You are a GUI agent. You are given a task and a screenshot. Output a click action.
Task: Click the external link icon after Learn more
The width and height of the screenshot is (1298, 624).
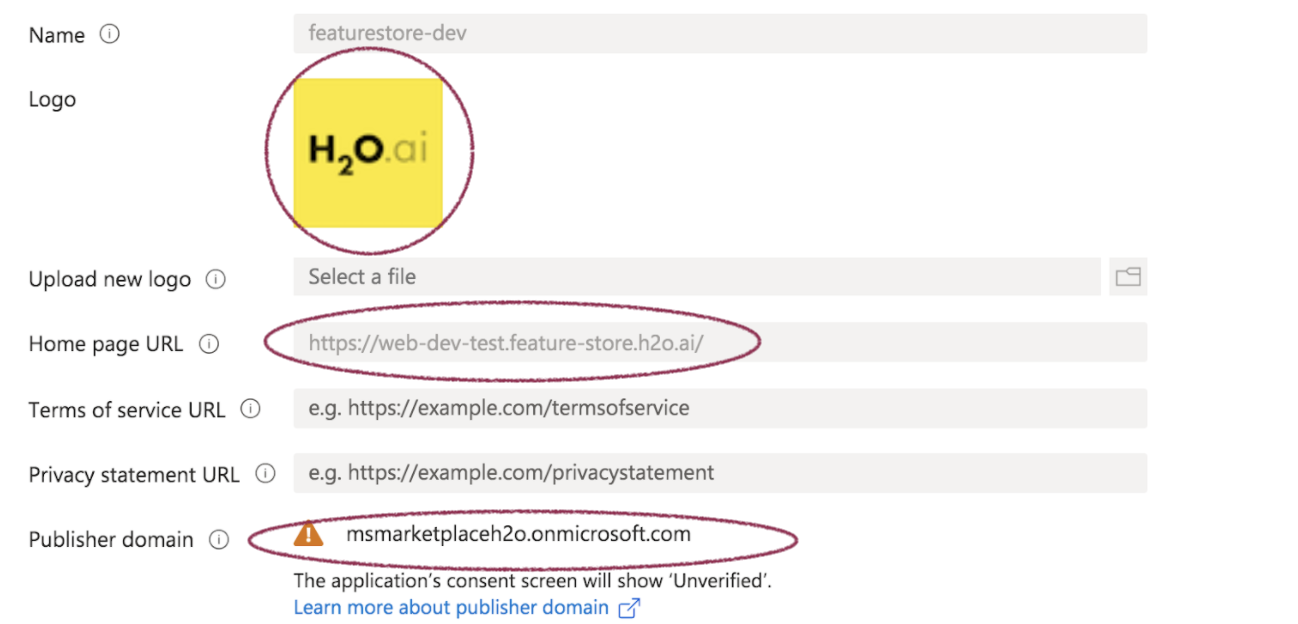629,608
